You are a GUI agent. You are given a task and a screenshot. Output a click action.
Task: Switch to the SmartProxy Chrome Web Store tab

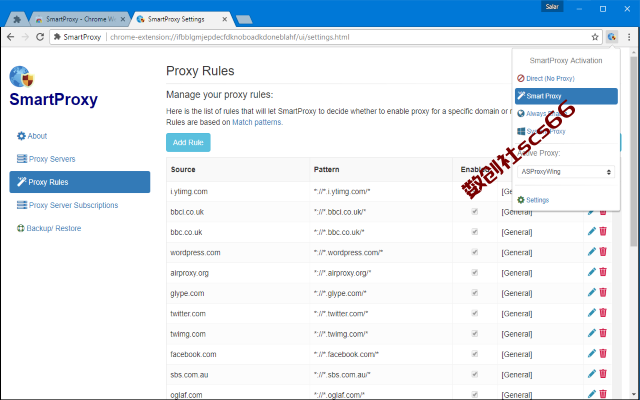click(78, 19)
